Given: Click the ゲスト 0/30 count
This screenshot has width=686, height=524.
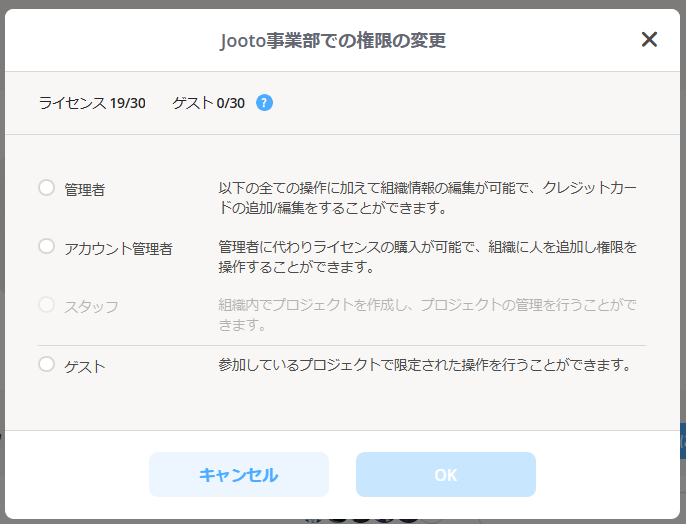Looking at the screenshot, I should pos(209,103).
